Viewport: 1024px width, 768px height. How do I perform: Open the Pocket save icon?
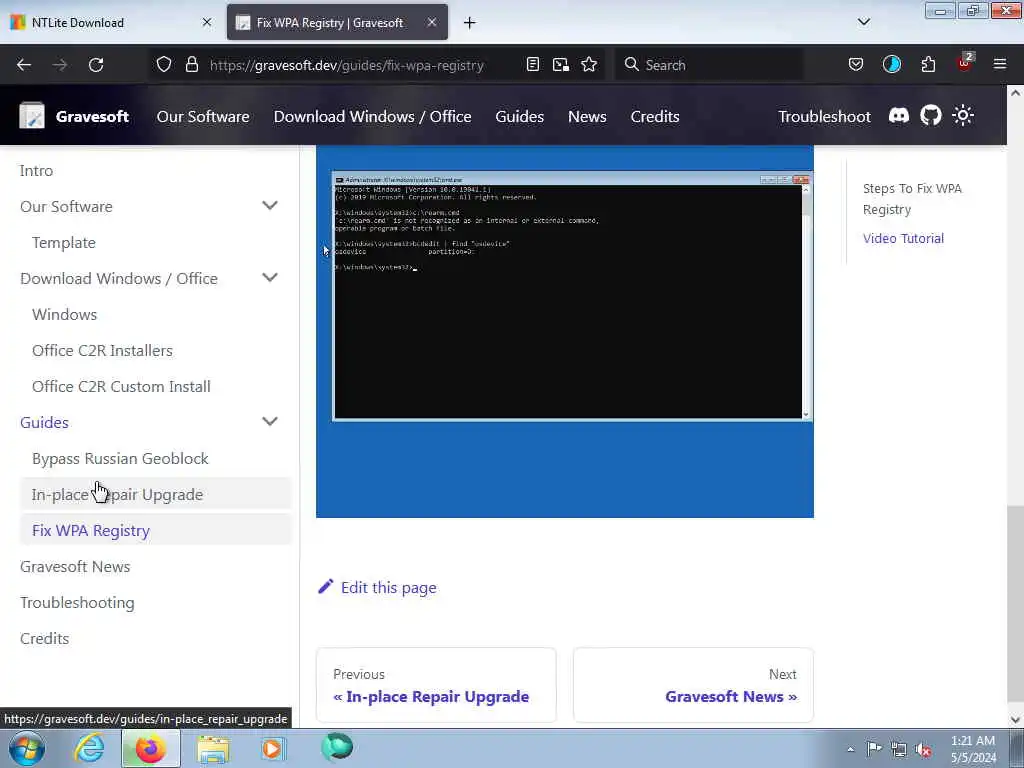coord(856,65)
